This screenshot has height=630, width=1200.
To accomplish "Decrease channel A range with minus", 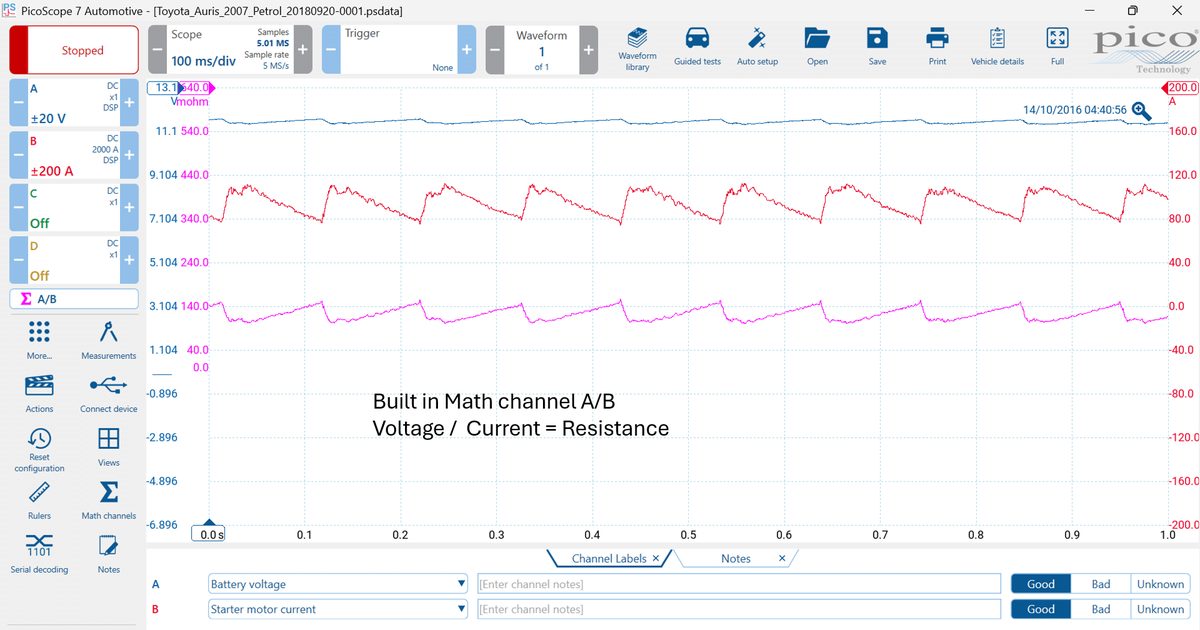I will click(18, 102).
